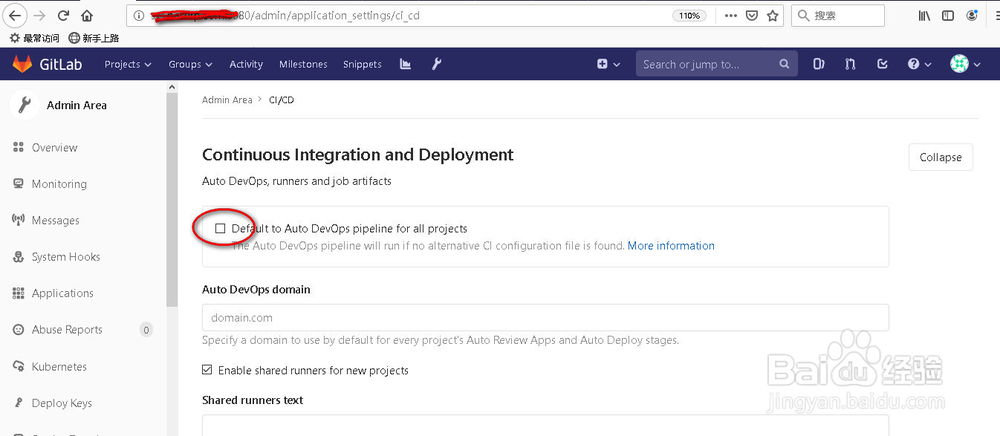
Task: Click the Overview sidebar icon
Action: [18, 147]
